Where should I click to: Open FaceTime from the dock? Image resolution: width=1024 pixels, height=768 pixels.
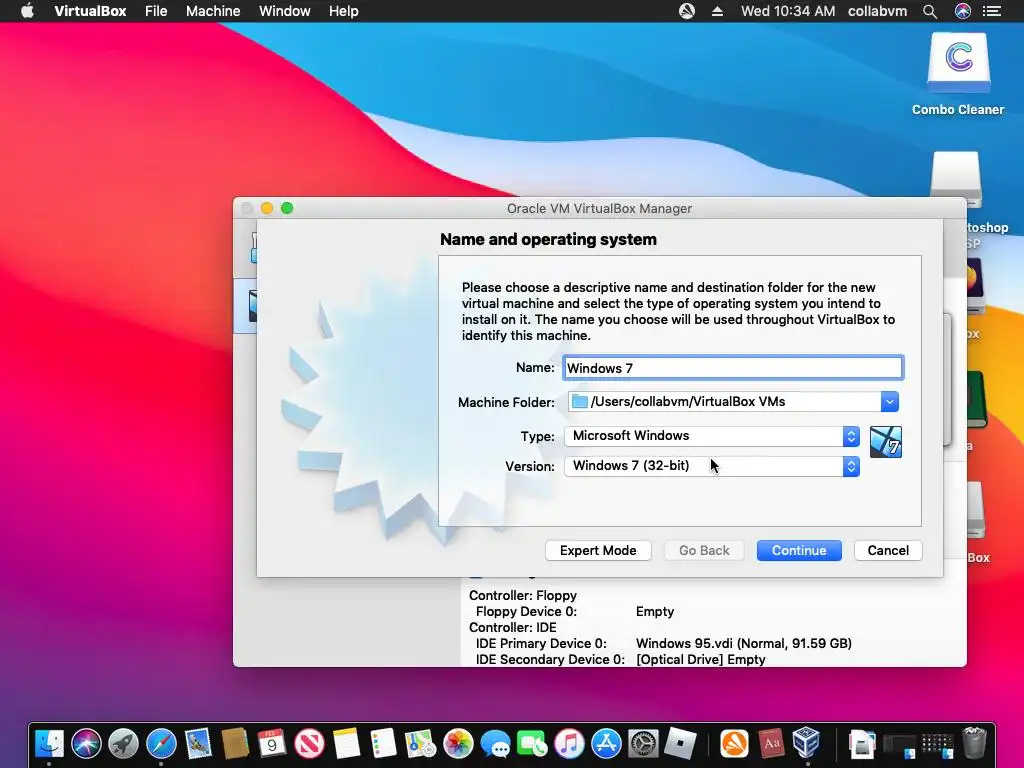532,743
